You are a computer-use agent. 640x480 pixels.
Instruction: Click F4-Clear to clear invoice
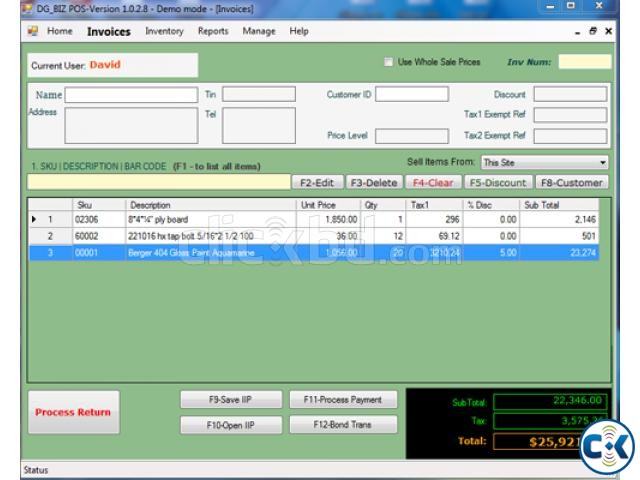pos(433,183)
